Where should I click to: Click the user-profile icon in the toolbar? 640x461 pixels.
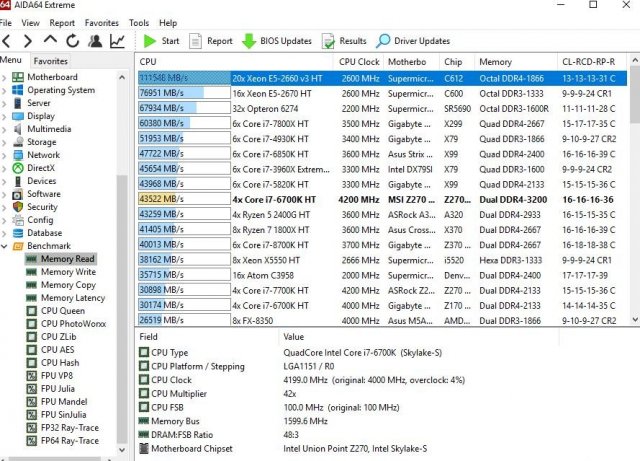coord(95,41)
